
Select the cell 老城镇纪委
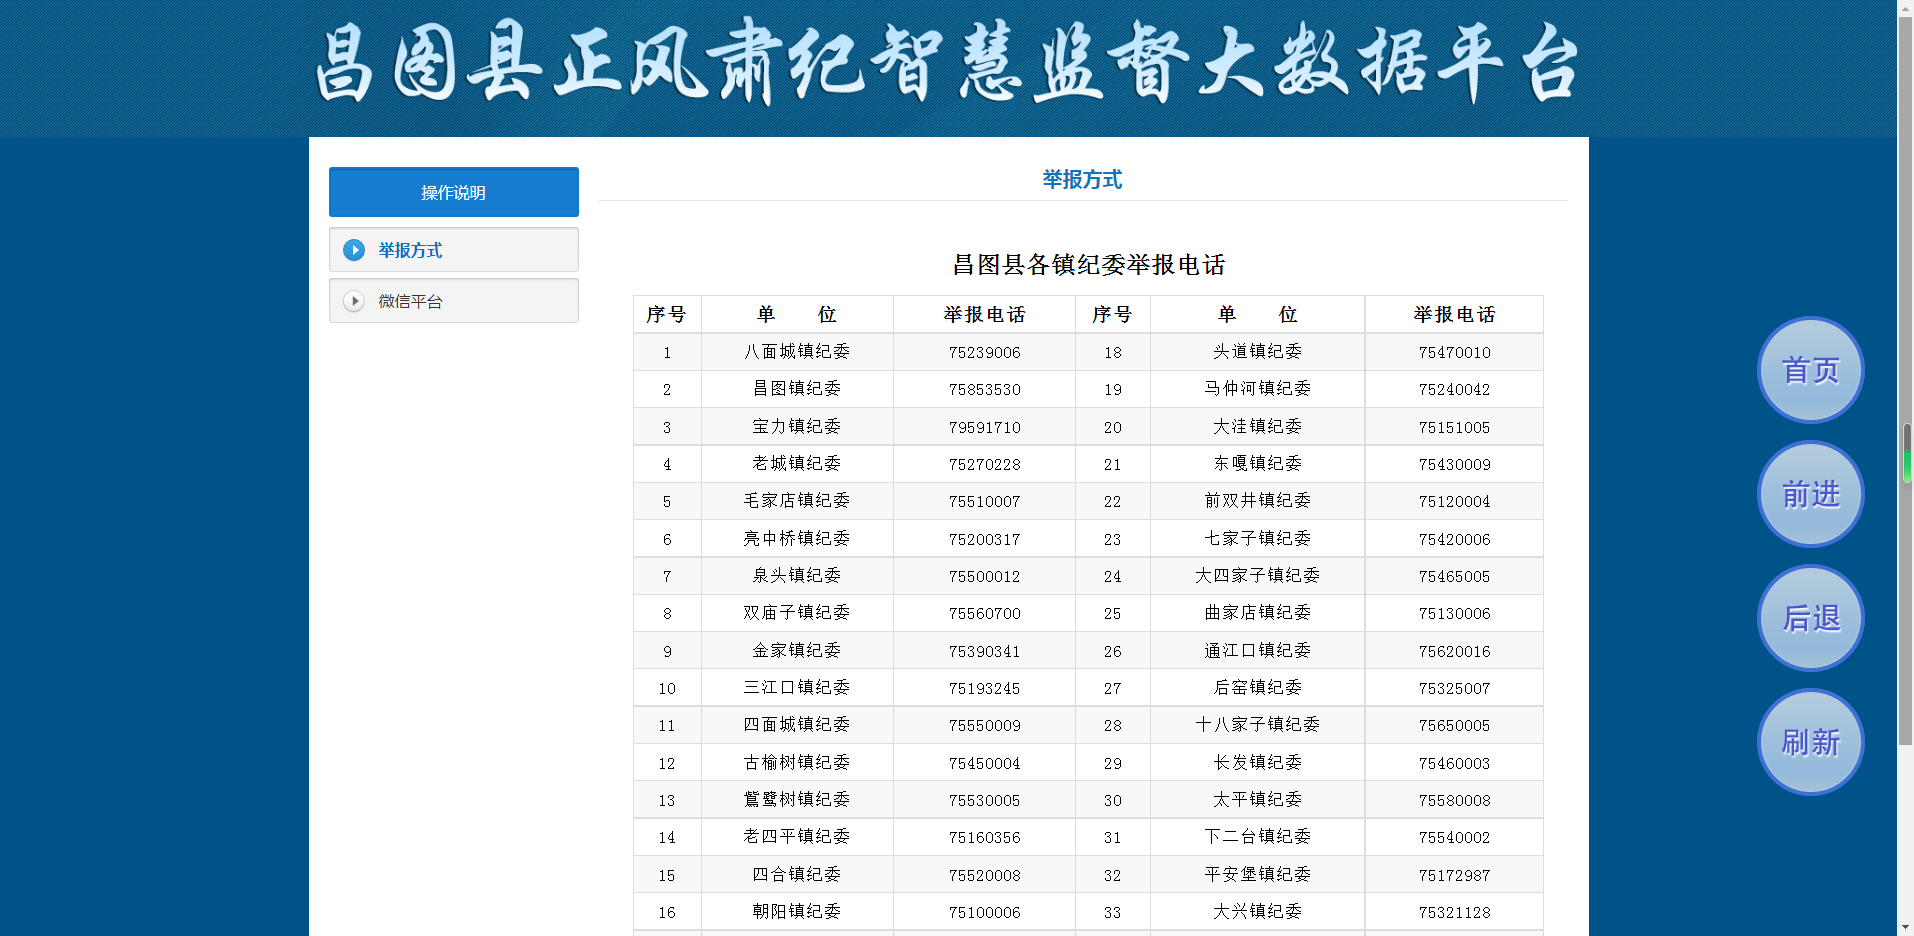pos(797,464)
